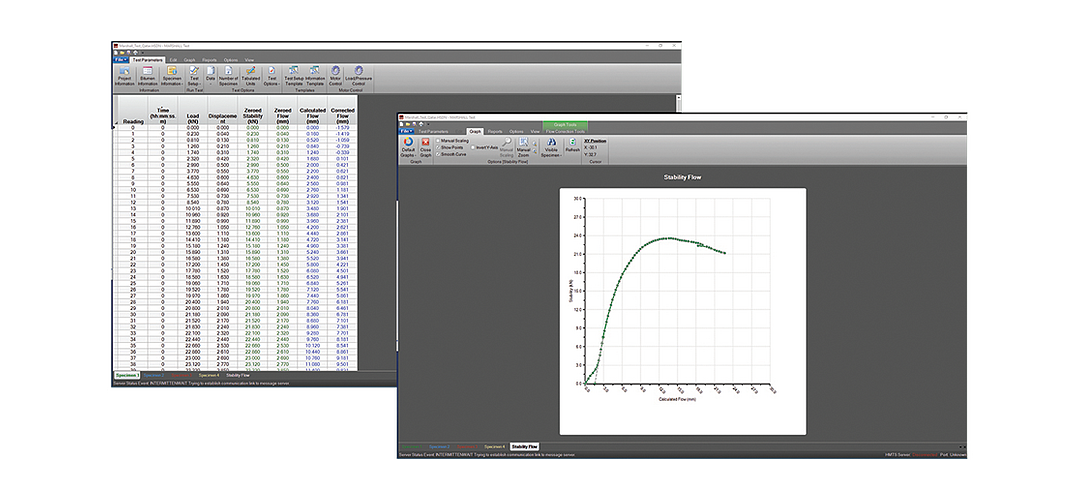1080x500 pixels.
Task: Open the File menu in graph window
Action: (407, 131)
